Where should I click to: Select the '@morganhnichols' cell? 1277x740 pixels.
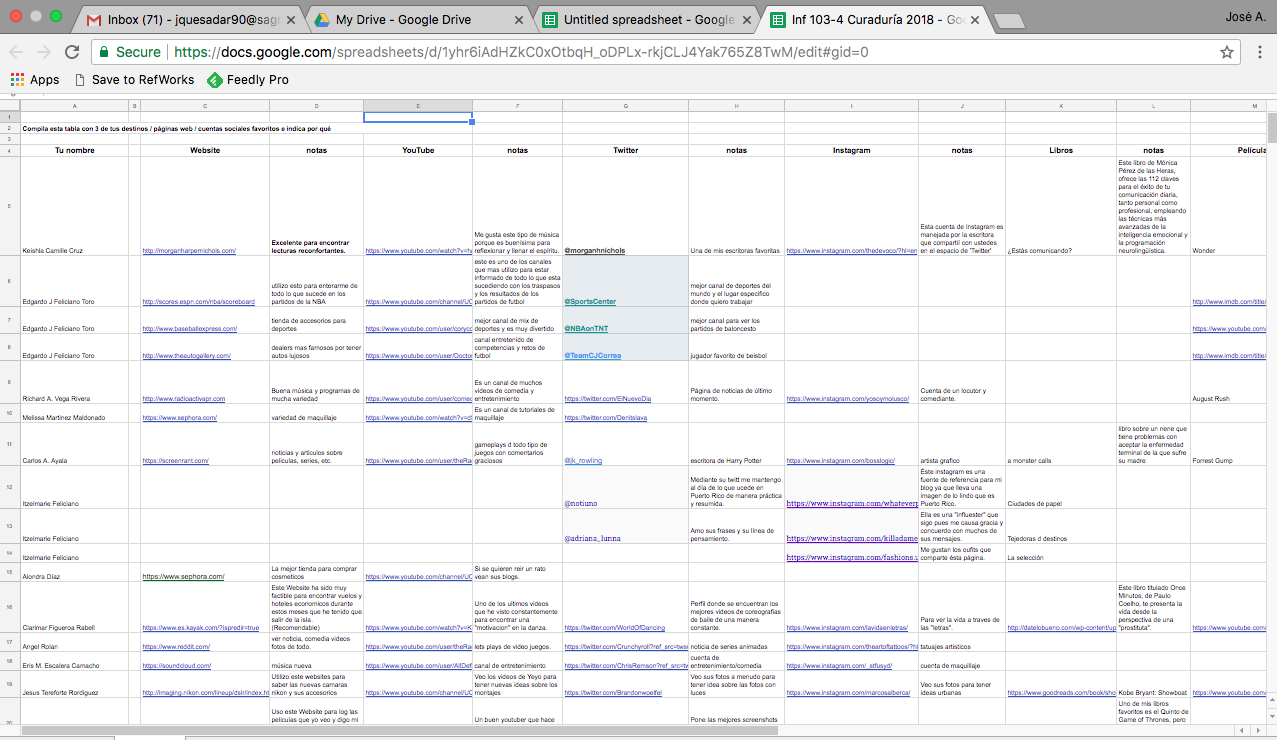[x=625, y=207]
